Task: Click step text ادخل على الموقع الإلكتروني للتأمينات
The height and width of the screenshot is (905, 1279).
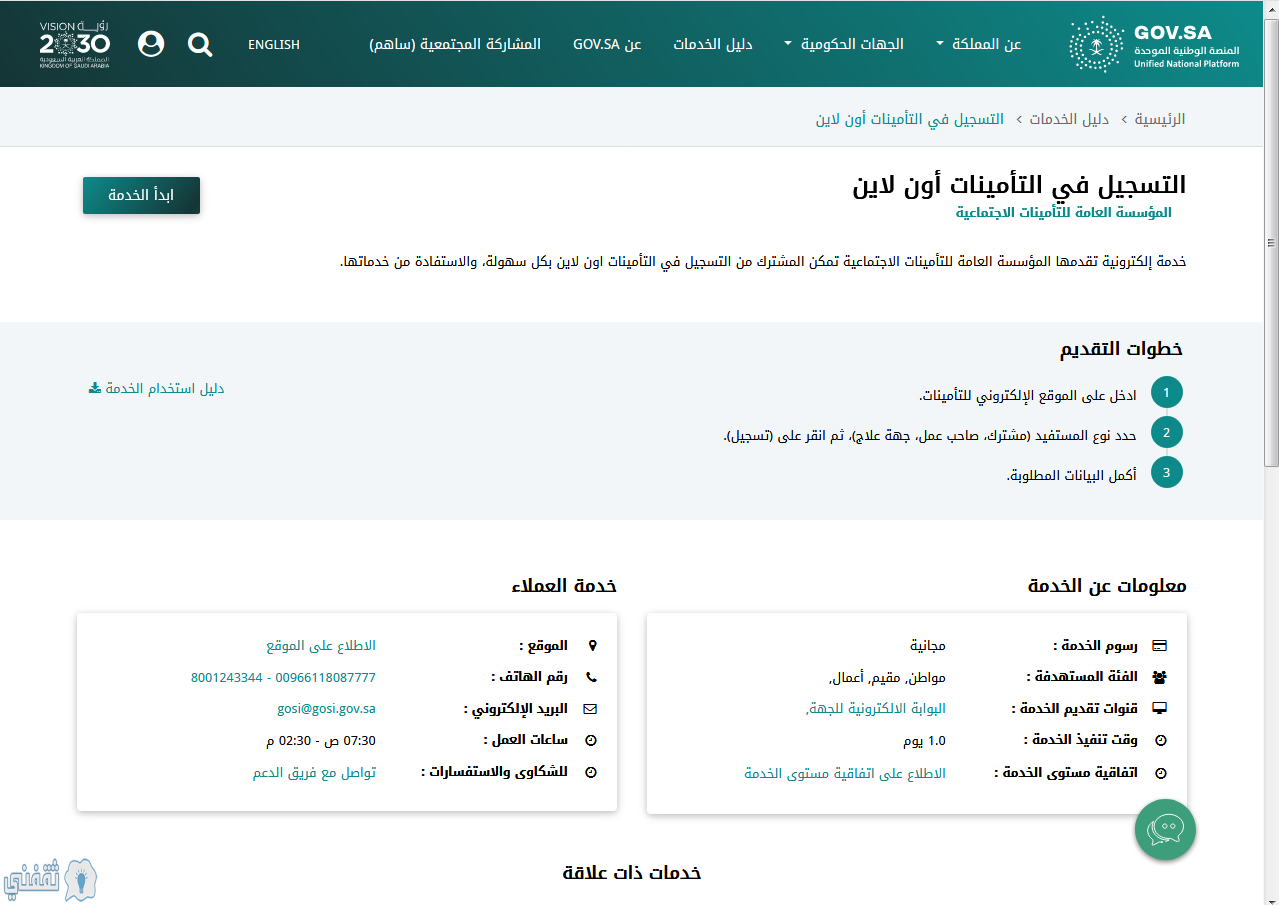Action: [x=1028, y=395]
